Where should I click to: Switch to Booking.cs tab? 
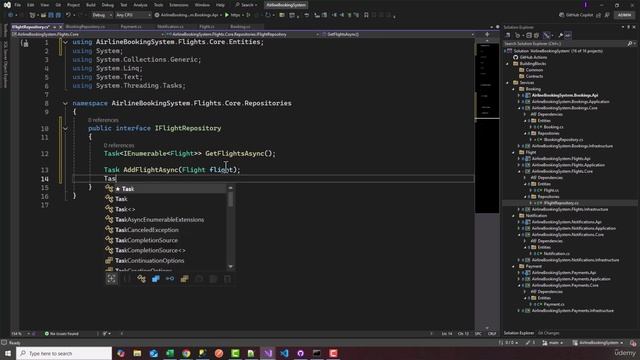coord(240,27)
